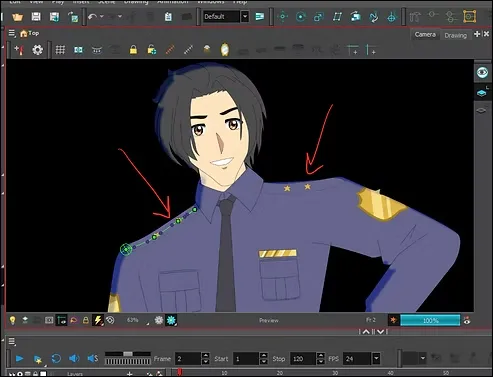
Task: Click the orange ruler icon
Action: tap(170, 50)
